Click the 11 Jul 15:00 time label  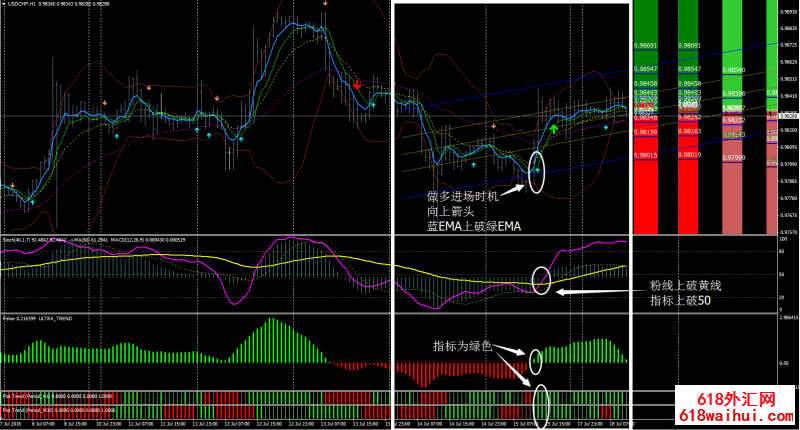coord(172,424)
